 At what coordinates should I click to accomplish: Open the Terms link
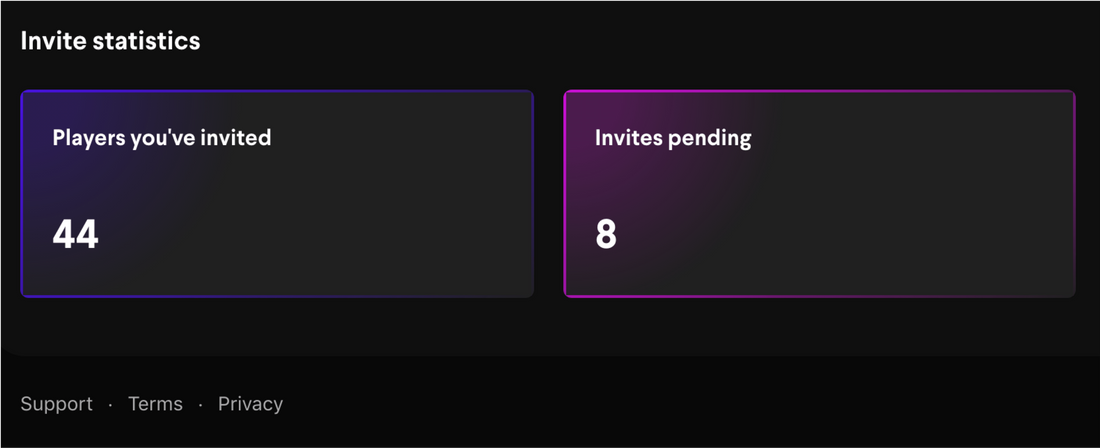tap(155, 404)
